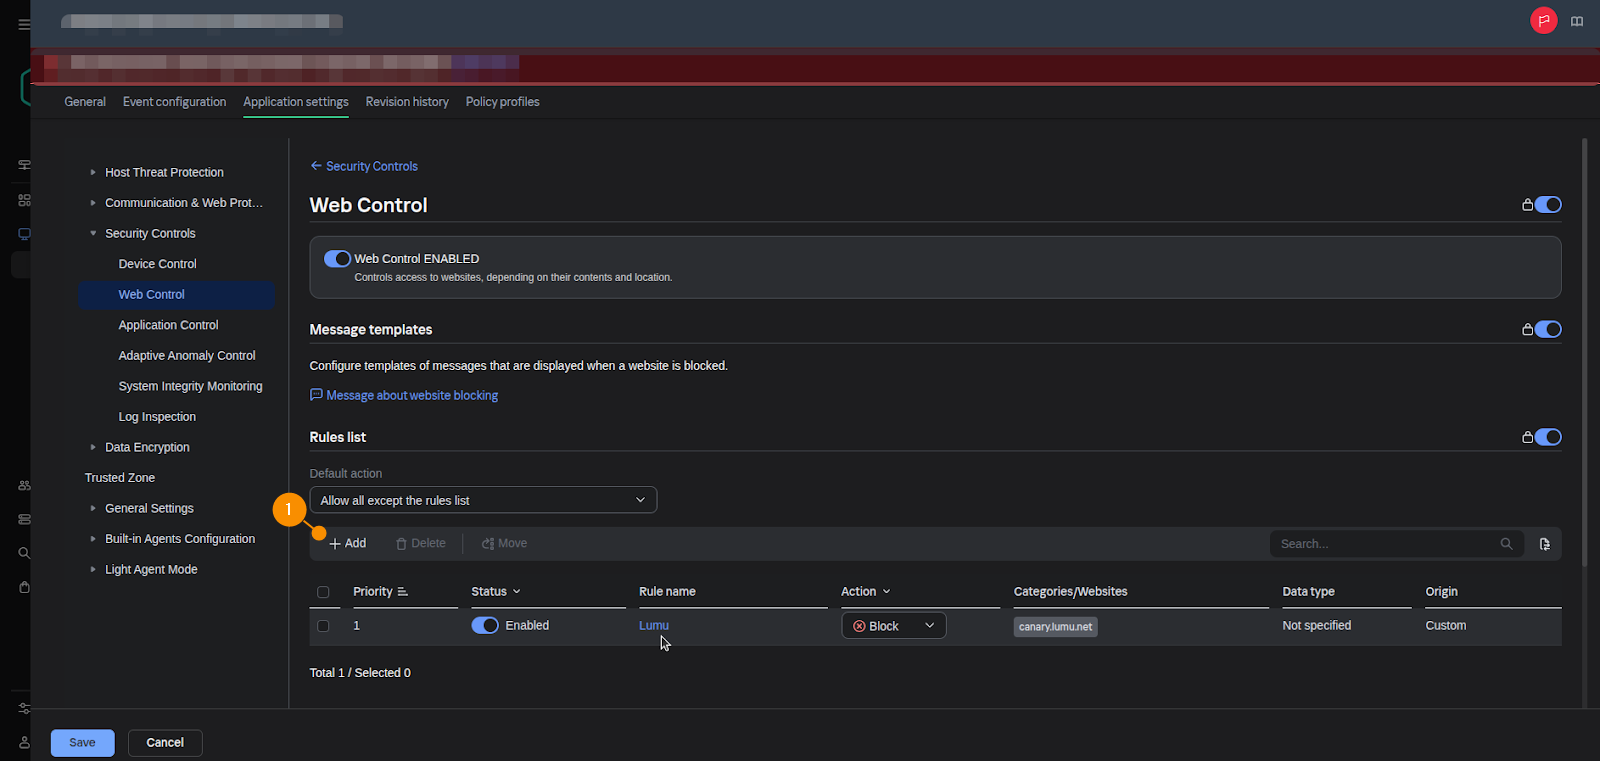Open the Event configuration tab

point(174,102)
